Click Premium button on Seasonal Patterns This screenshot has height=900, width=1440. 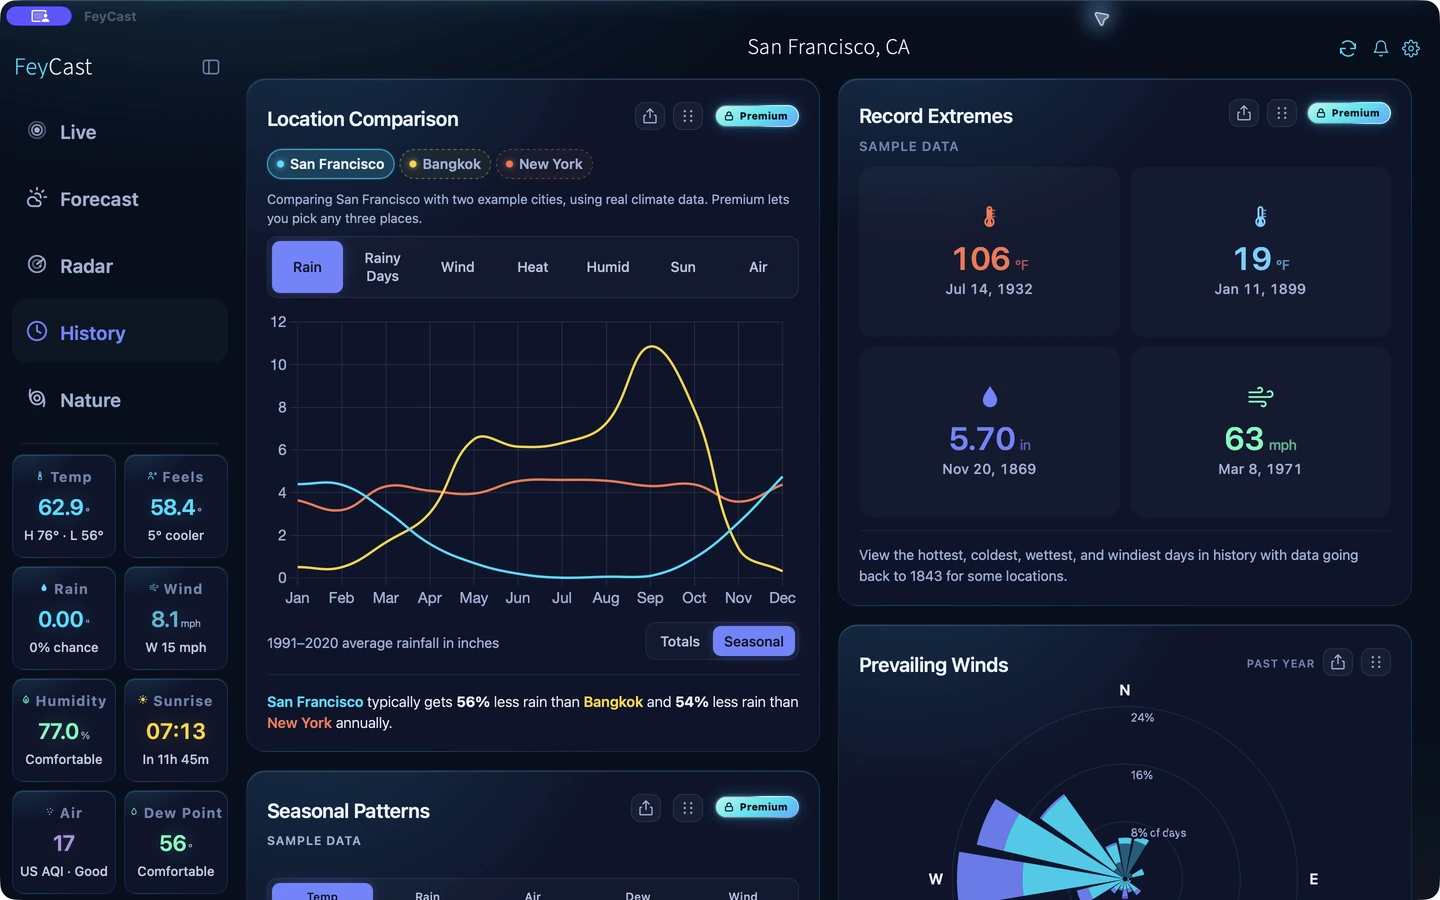point(757,807)
